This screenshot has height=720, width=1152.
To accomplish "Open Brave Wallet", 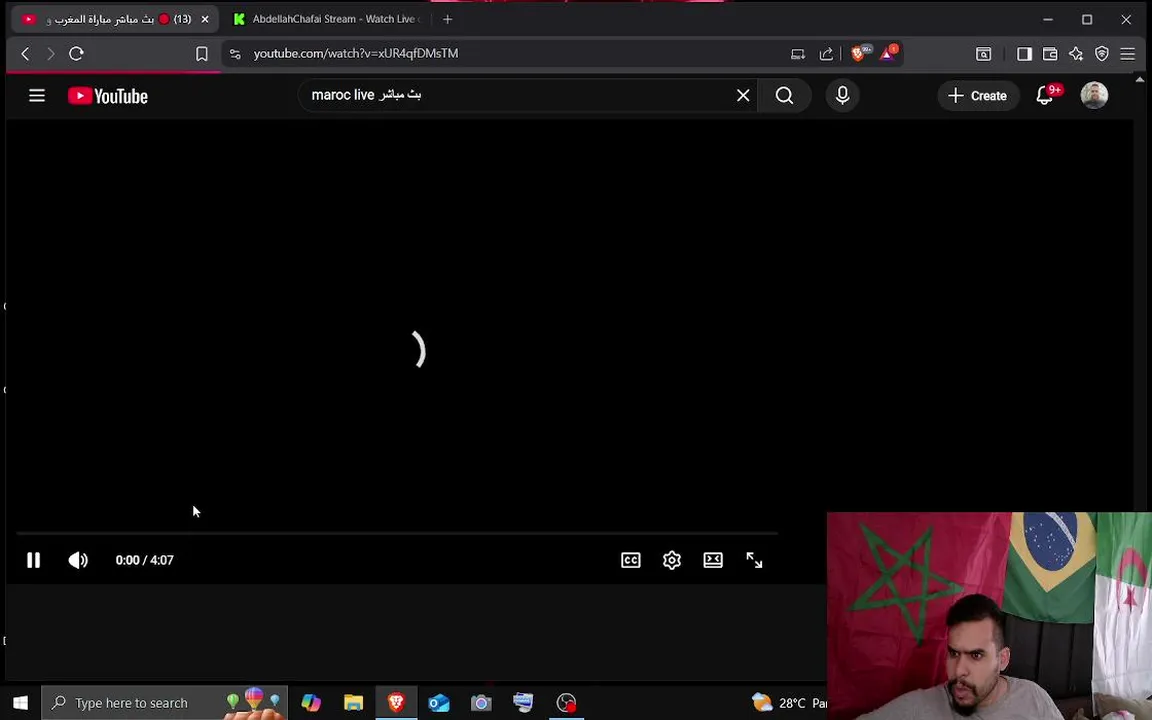I will click(x=1050, y=54).
